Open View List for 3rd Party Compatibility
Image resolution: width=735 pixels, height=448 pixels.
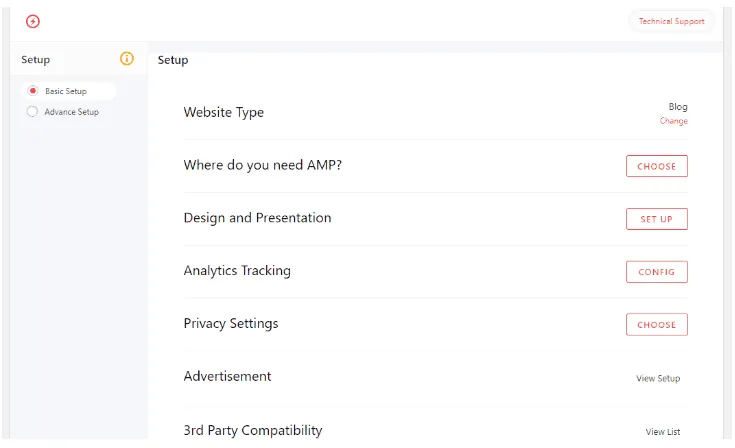pos(662,432)
